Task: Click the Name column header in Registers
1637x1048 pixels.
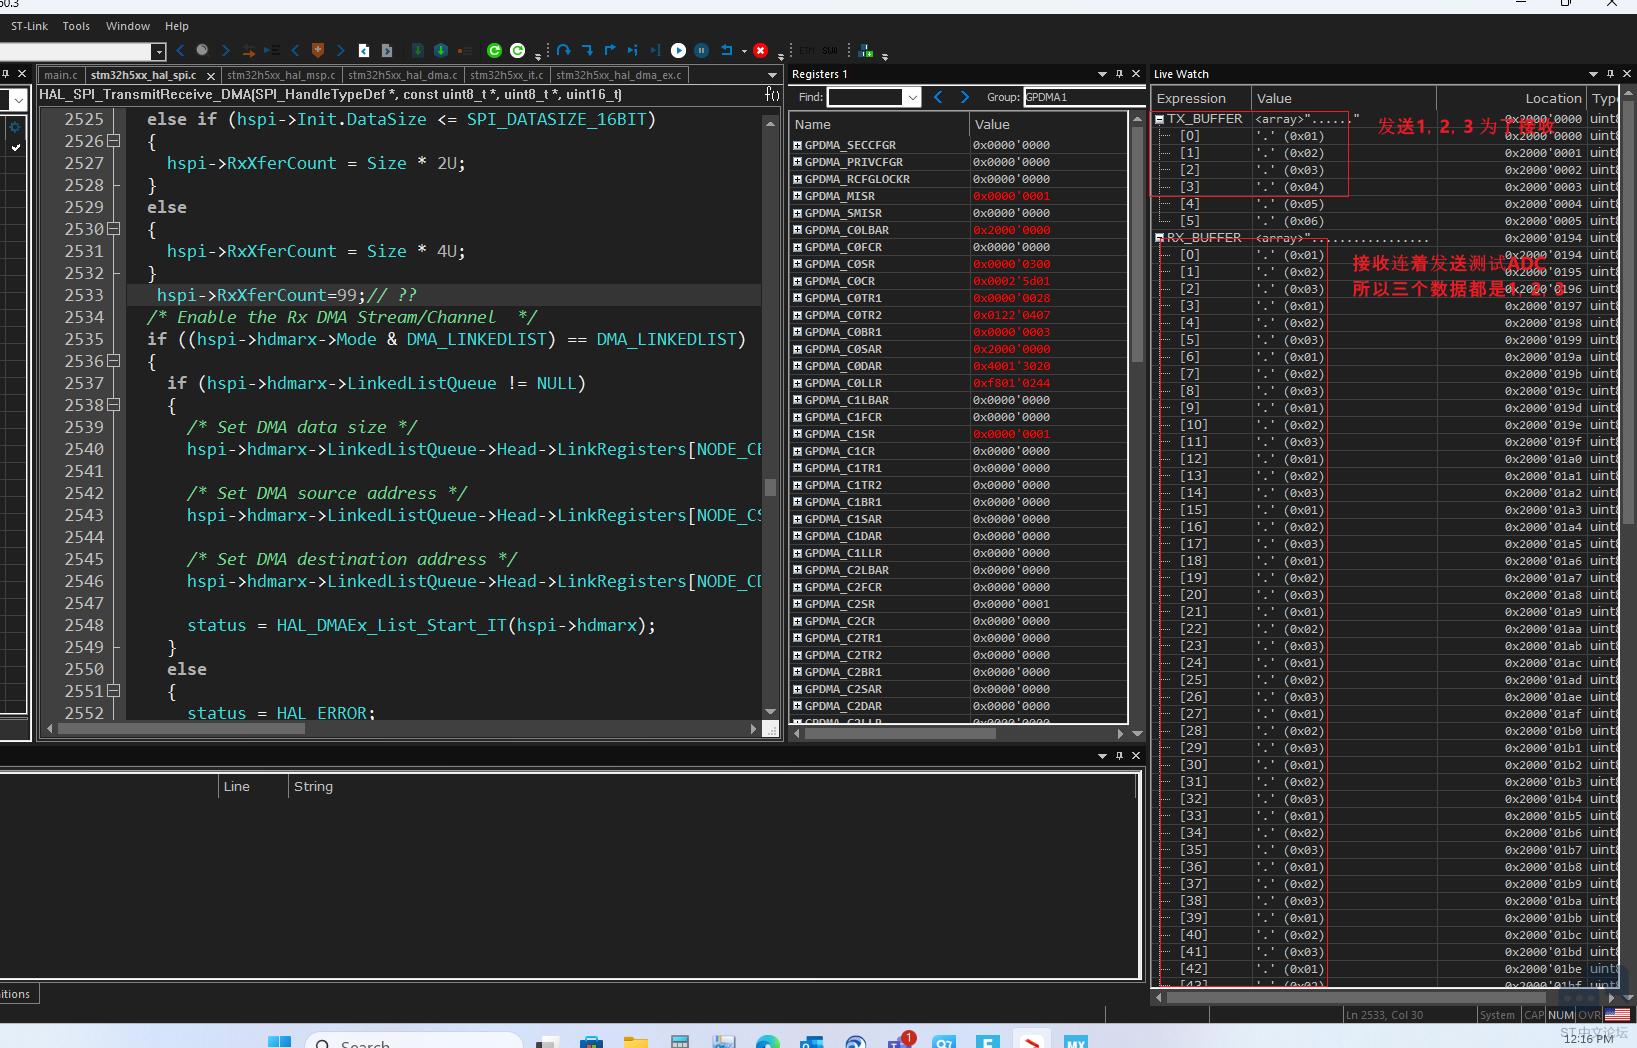Action: pos(880,124)
